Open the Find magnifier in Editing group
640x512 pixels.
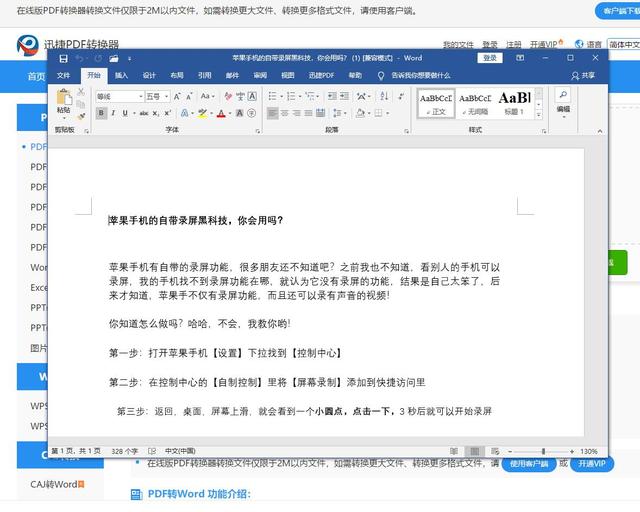(x=563, y=95)
